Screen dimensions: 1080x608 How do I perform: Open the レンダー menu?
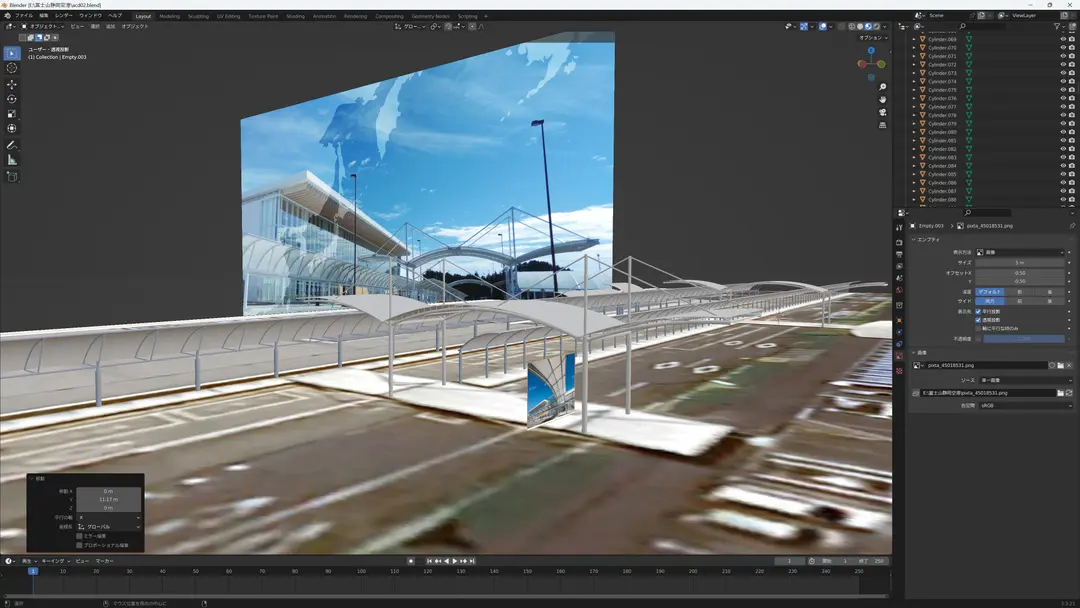pyautogui.click(x=63, y=15)
